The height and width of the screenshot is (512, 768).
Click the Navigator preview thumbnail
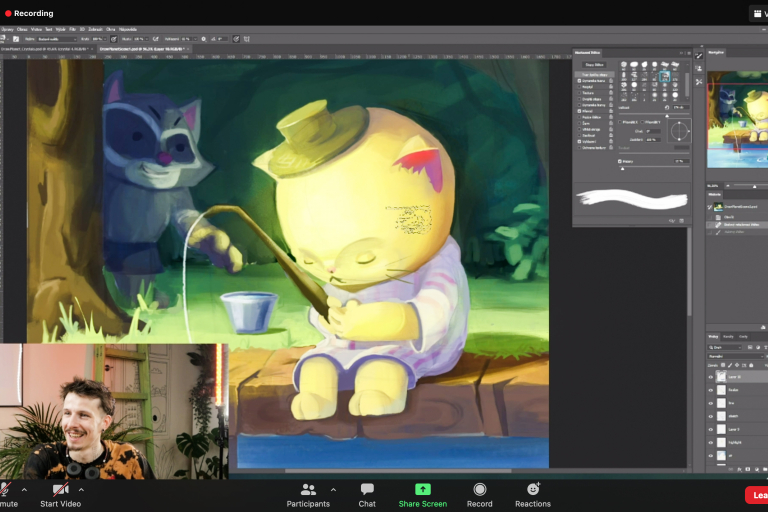[737, 118]
